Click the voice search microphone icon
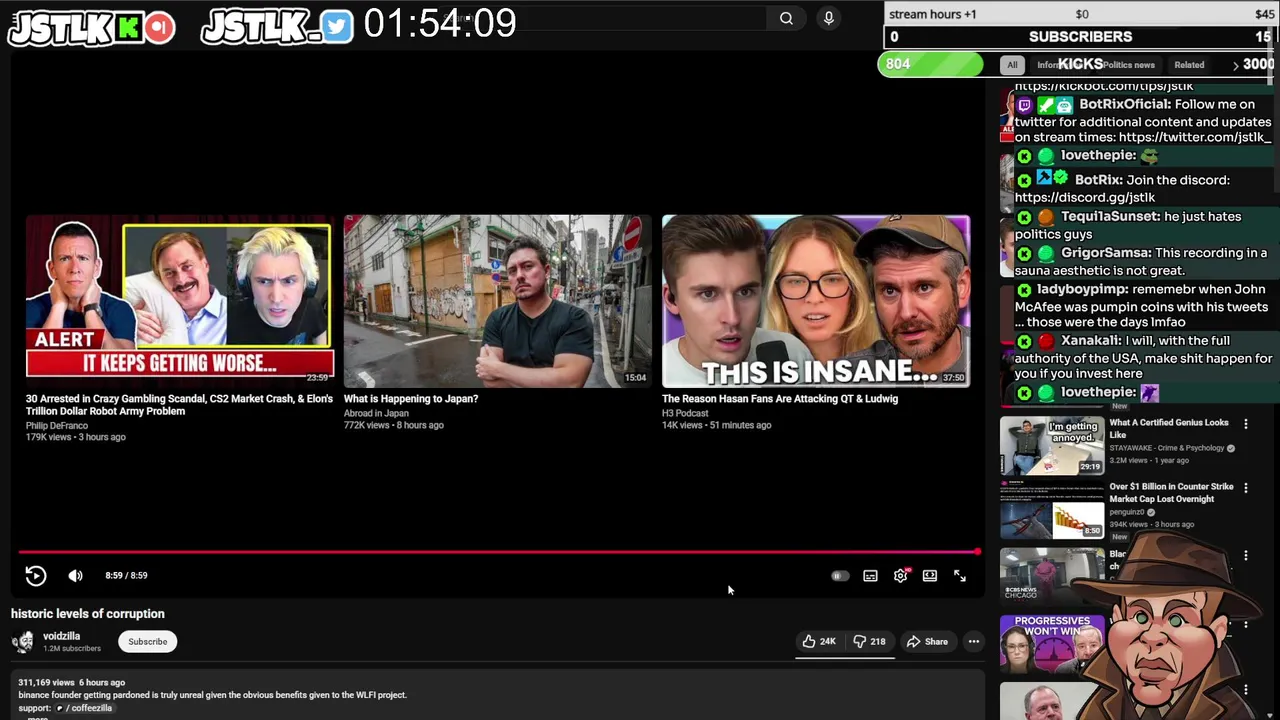 click(828, 18)
